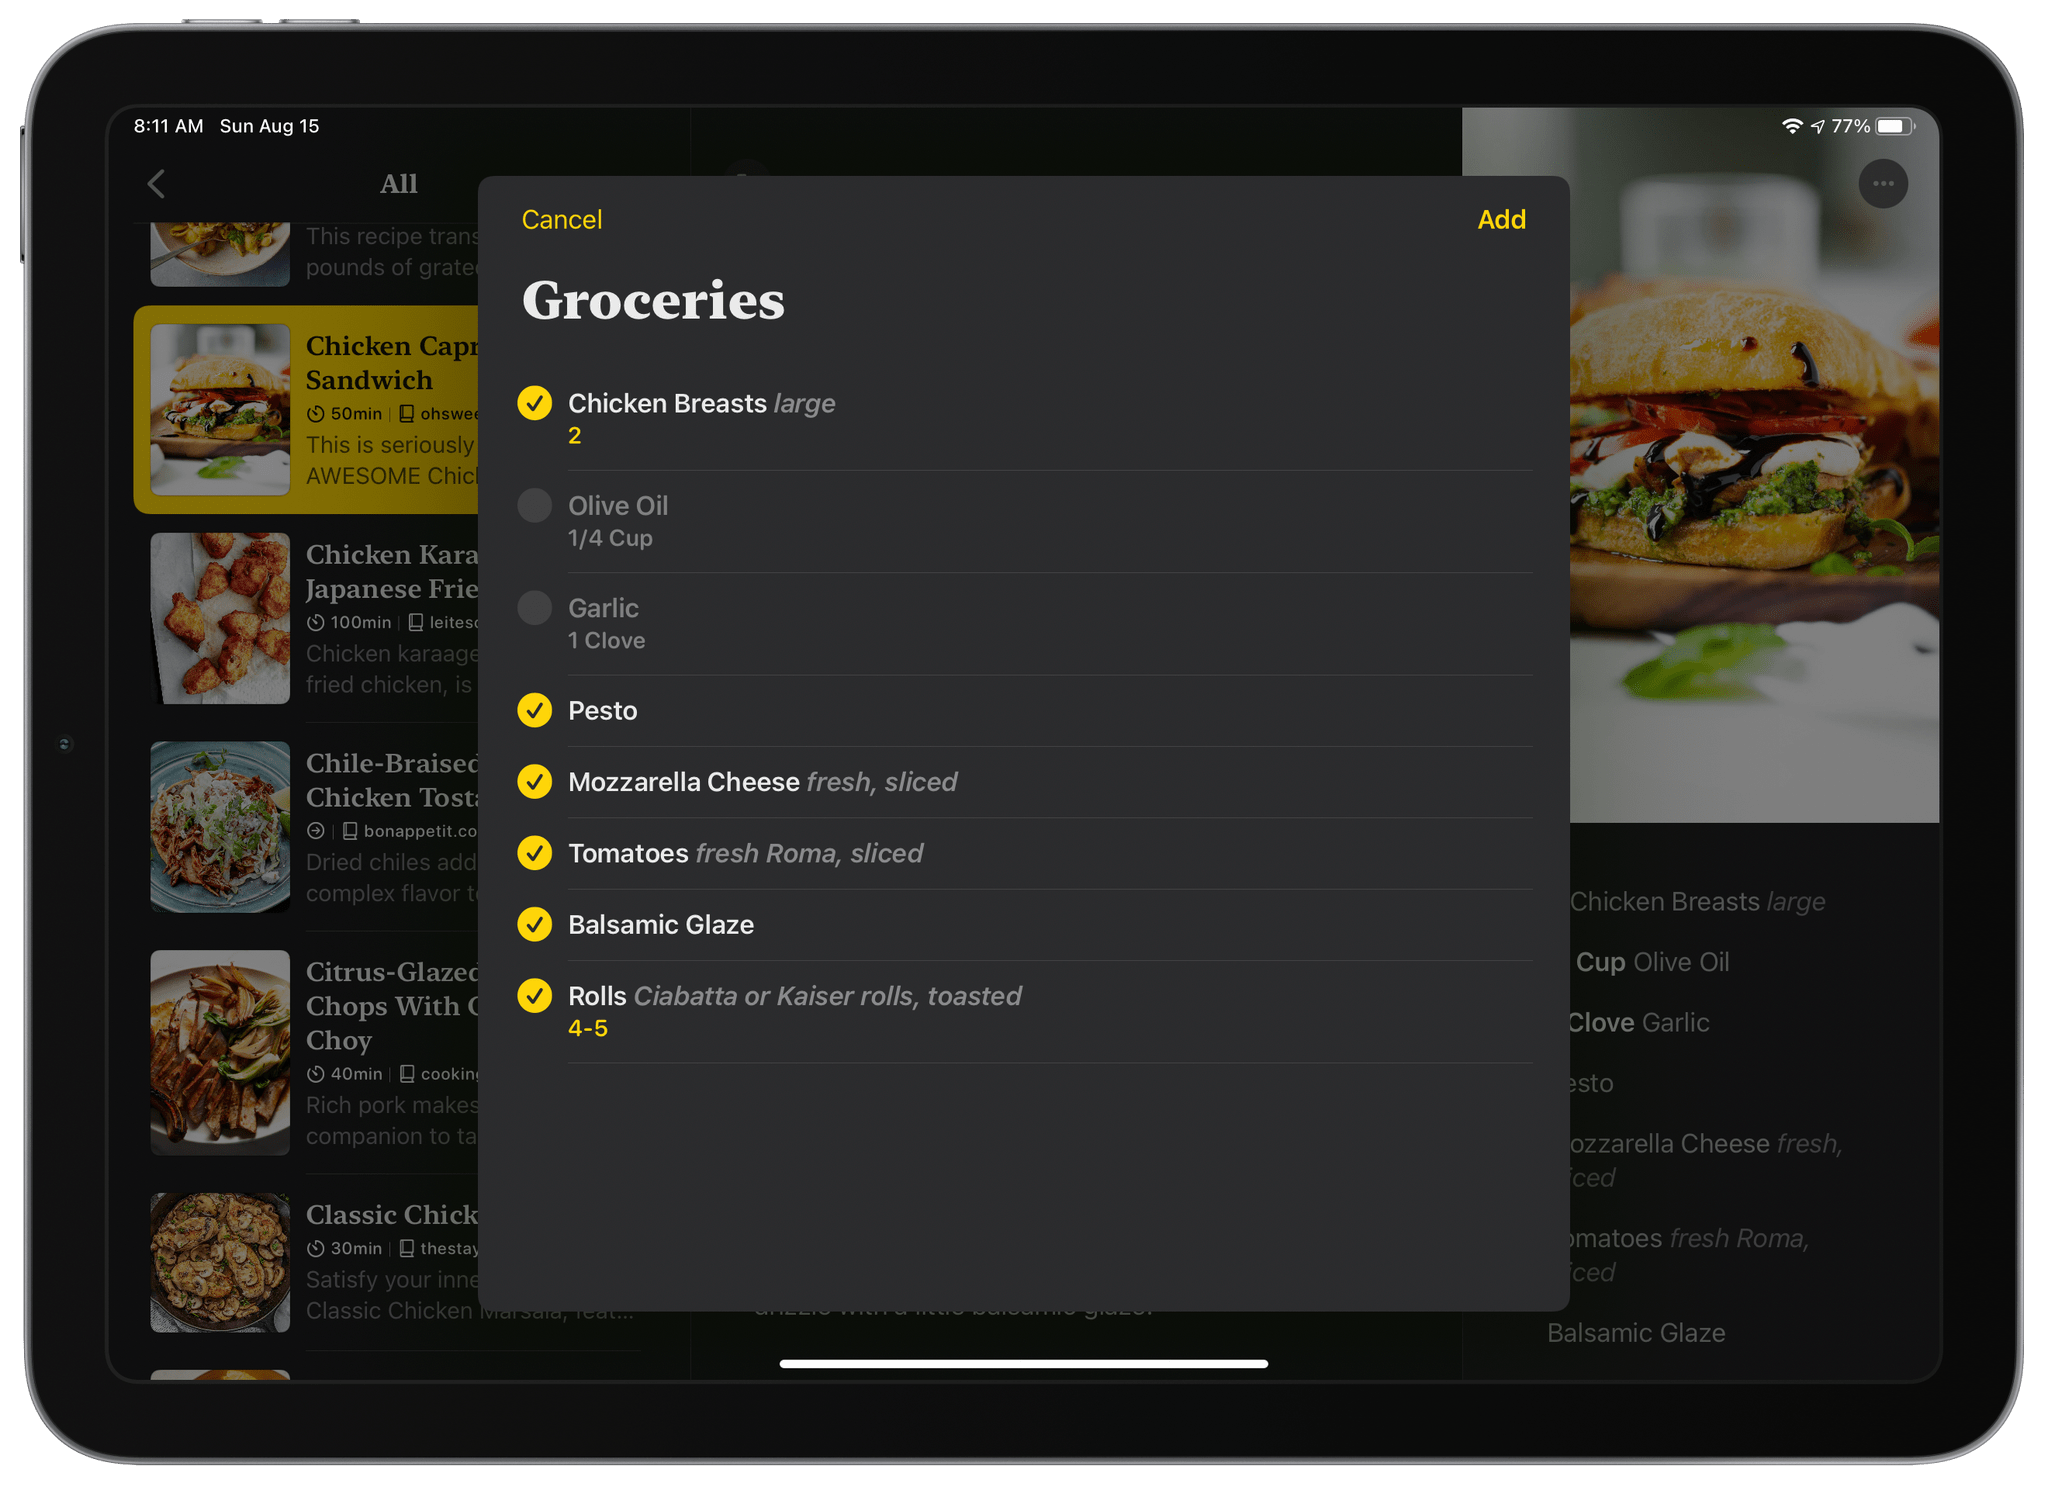Tap the three-dot more options icon
This screenshot has height=1489, width=2048.
coord(1881,181)
